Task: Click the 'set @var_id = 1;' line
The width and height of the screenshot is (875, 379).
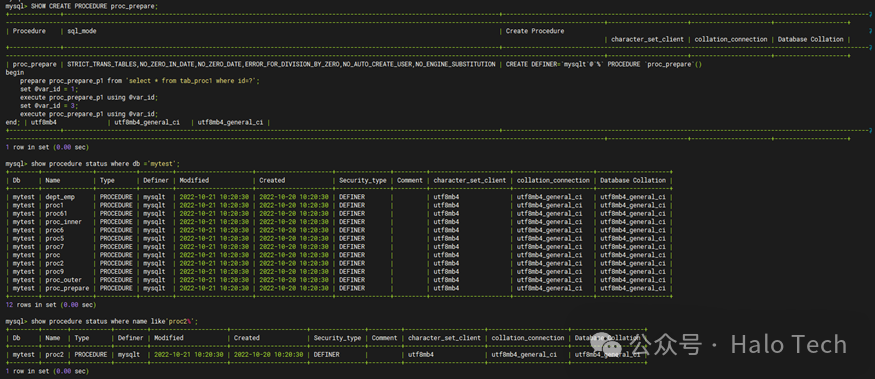Action: [49, 89]
